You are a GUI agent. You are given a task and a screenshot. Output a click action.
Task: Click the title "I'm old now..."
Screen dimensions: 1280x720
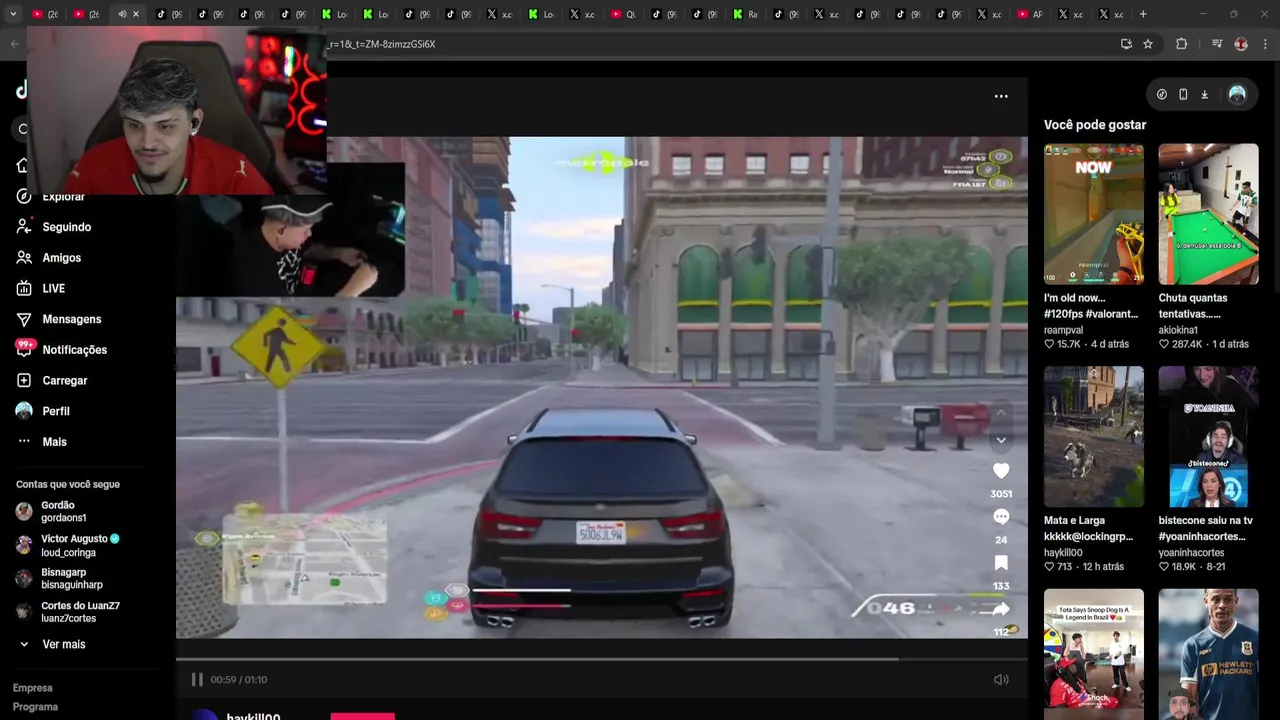[x=1075, y=298]
